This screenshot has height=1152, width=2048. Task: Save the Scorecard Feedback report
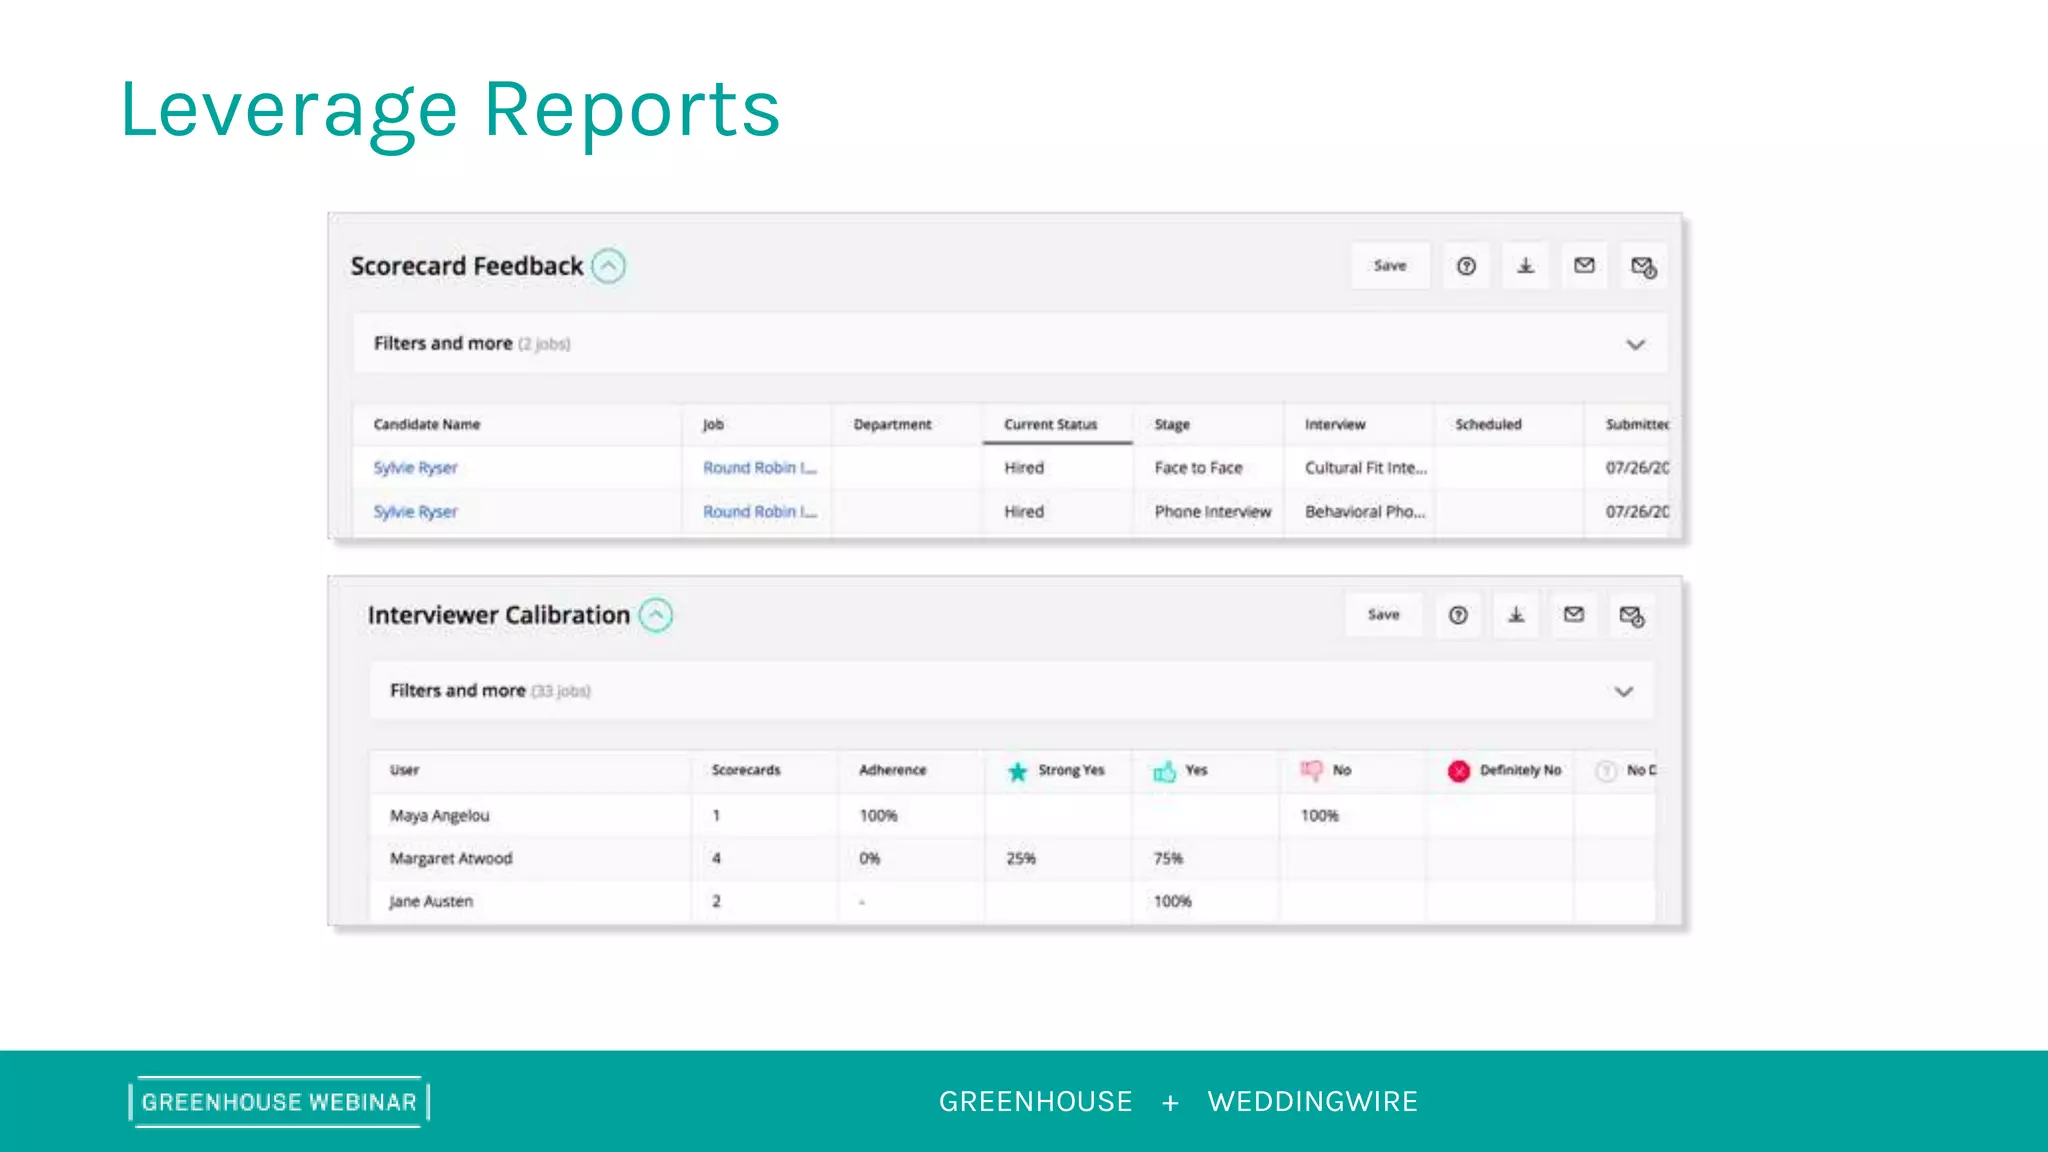[x=1390, y=266]
